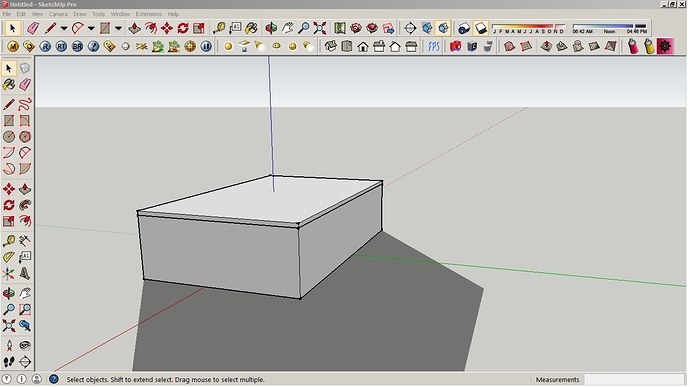Click the red camera extension icon
The image size is (690, 387).
coord(455,46)
